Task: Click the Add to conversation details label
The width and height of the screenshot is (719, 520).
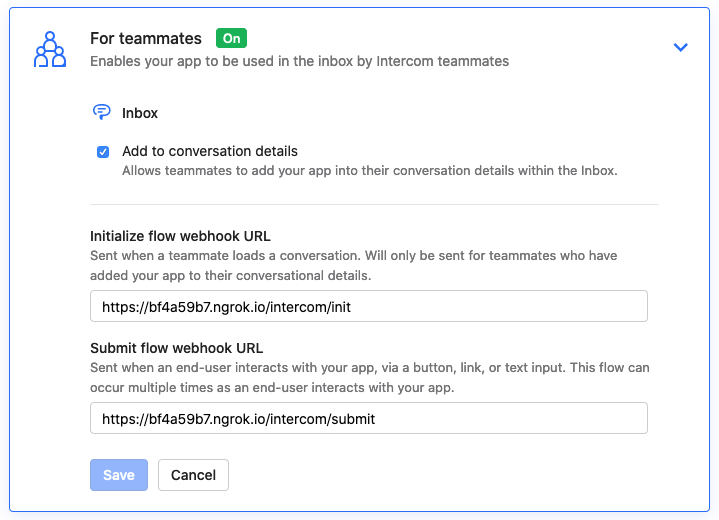Action: pyautogui.click(x=210, y=152)
